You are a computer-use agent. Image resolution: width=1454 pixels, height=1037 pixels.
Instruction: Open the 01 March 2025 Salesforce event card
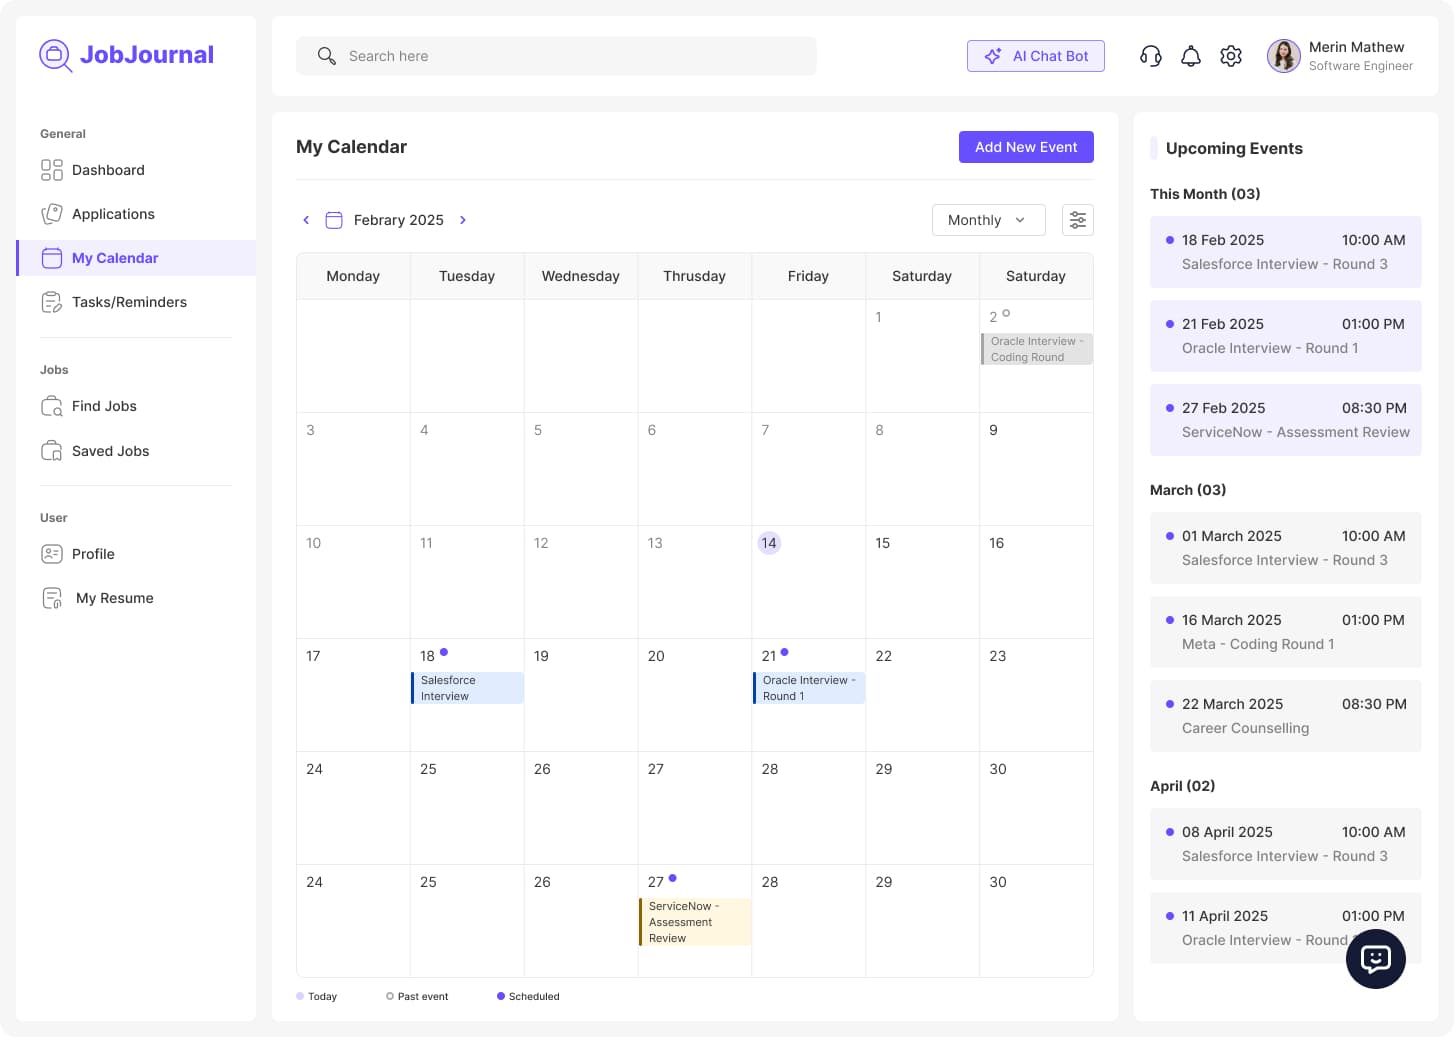coord(1286,548)
